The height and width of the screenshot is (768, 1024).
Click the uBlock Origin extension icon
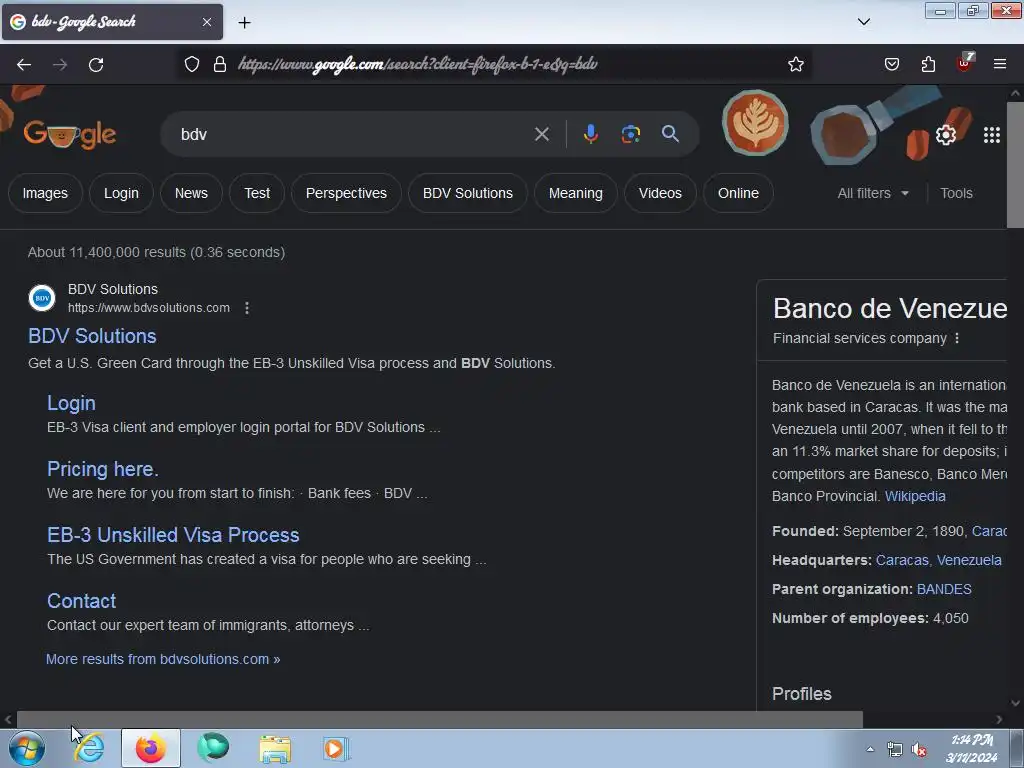[964, 63]
